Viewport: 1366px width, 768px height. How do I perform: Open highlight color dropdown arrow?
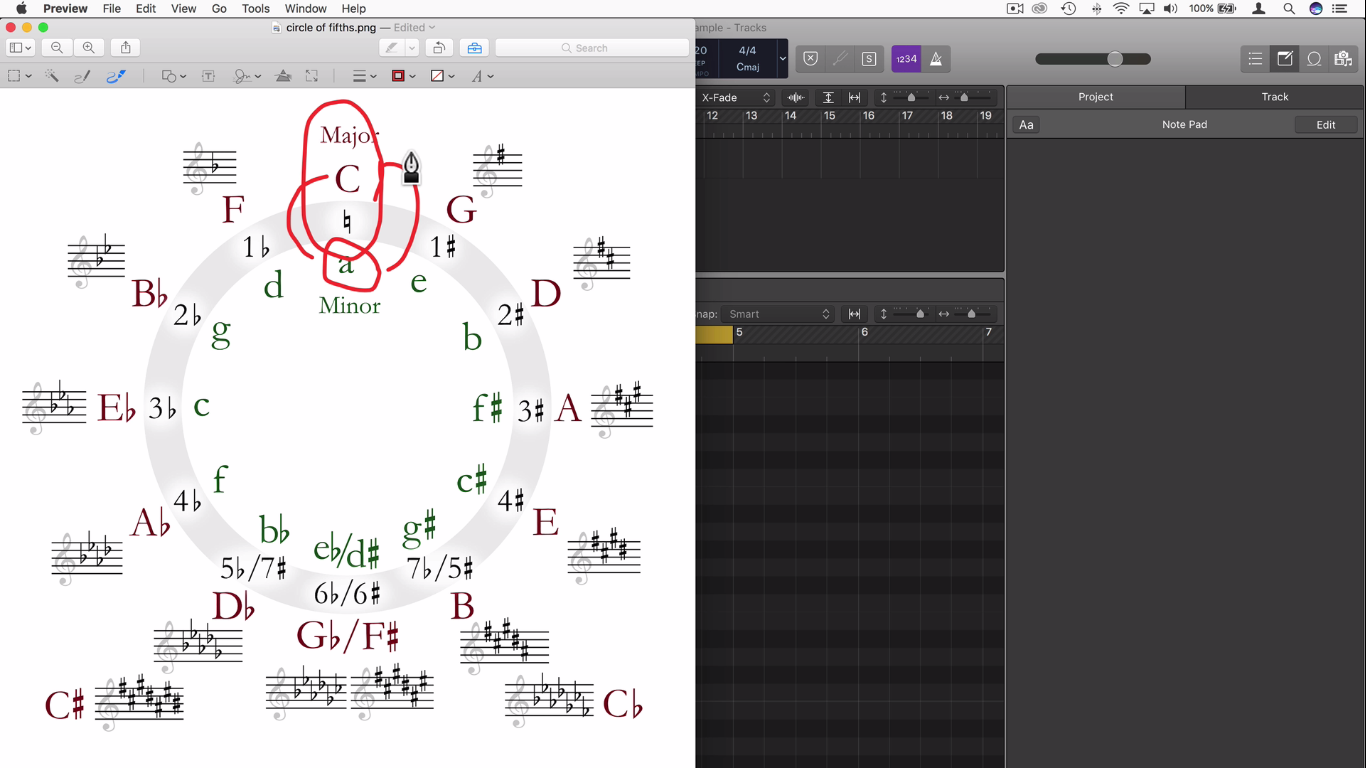(x=412, y=48)
